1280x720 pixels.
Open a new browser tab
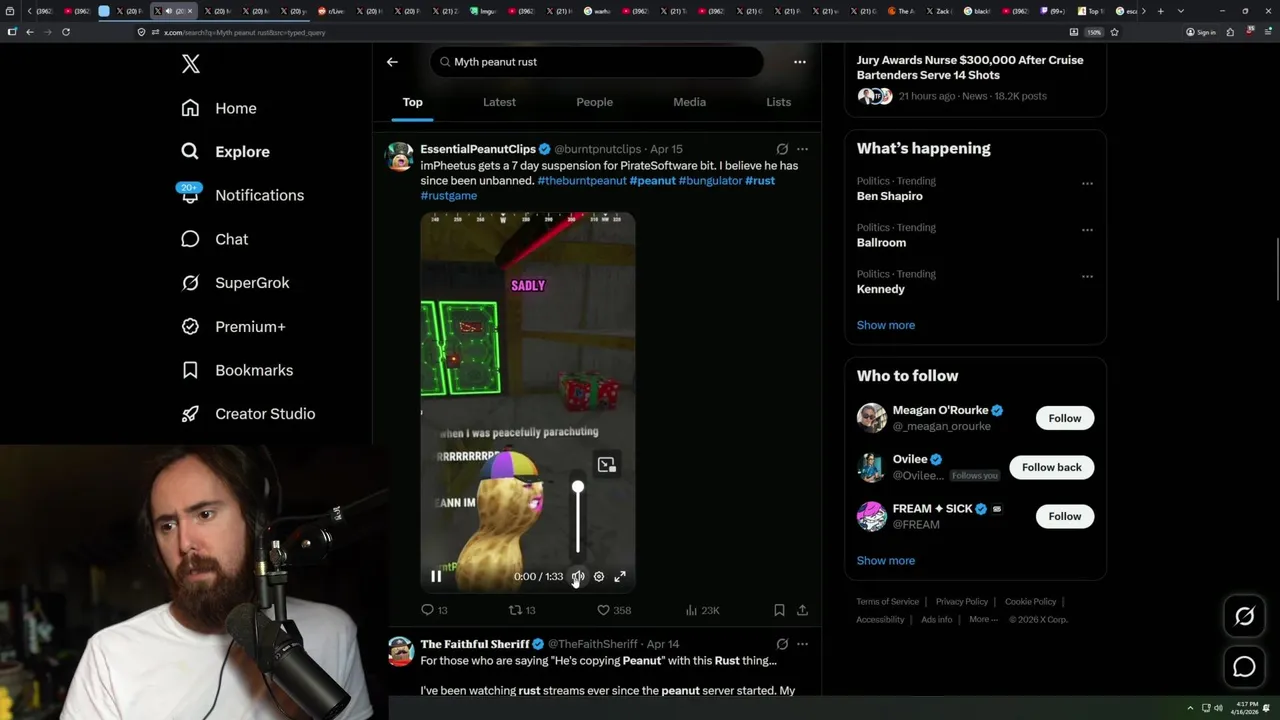[1160, 11]
